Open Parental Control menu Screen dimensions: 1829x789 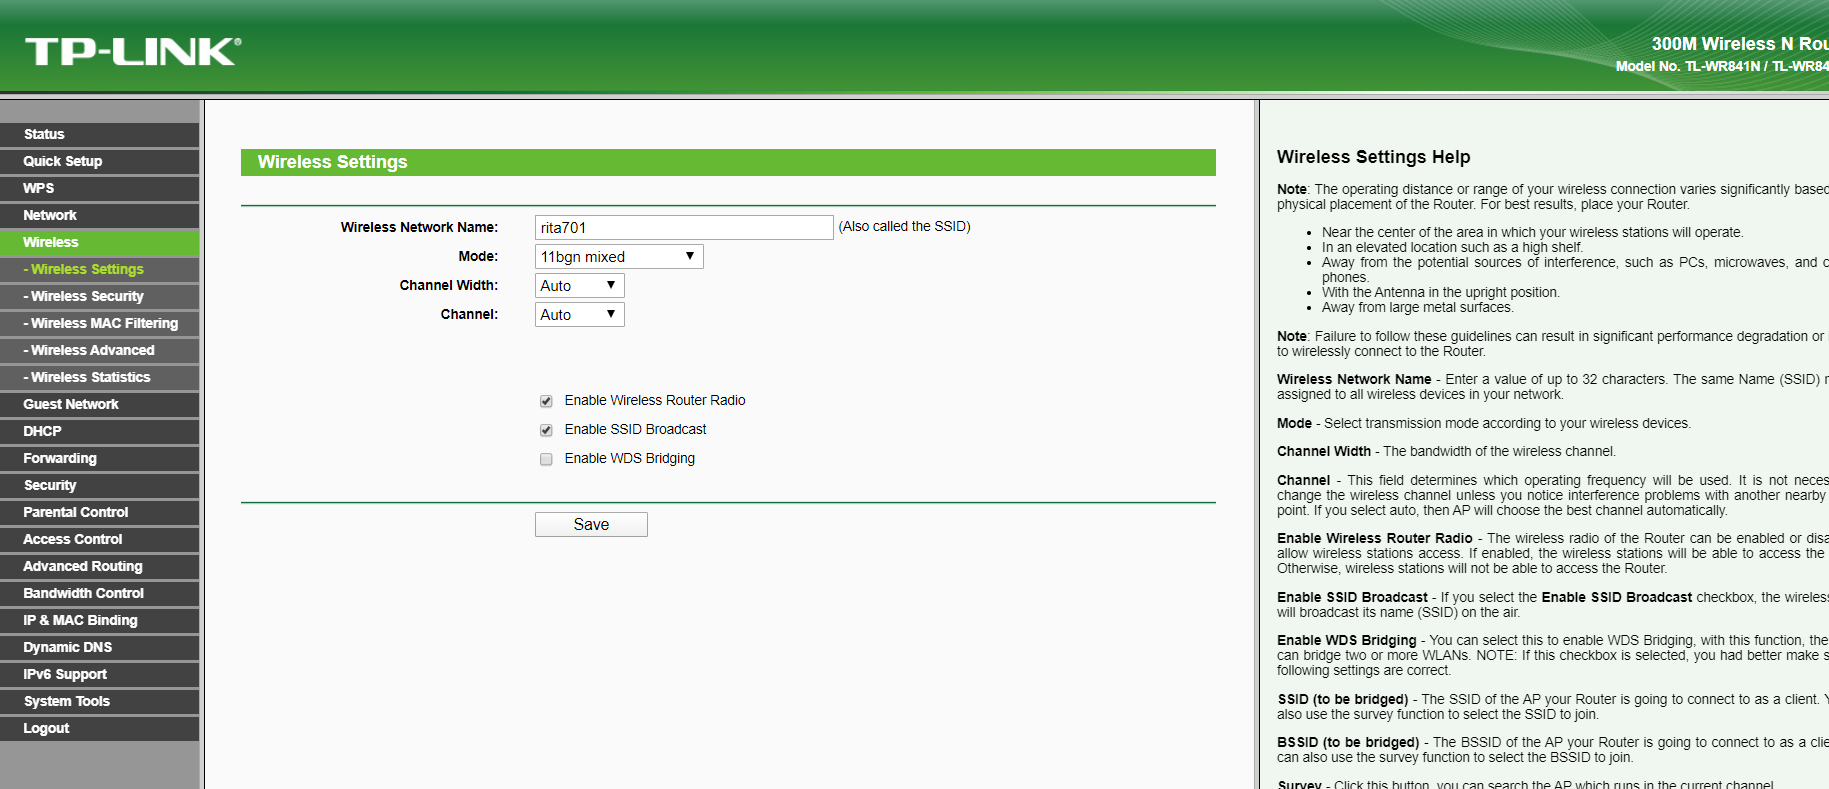coord(100,512)
